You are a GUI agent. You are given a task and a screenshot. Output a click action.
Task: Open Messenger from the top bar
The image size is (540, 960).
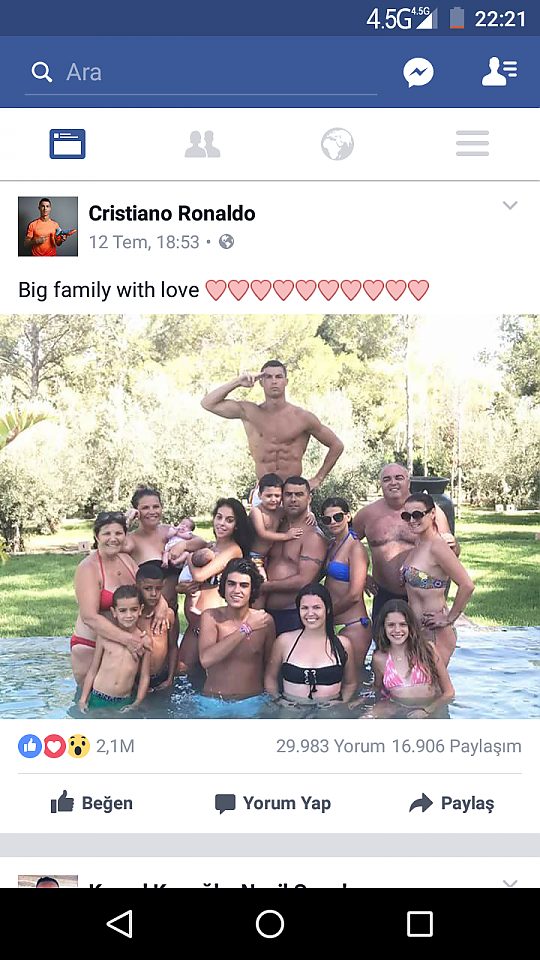[418, 73]
